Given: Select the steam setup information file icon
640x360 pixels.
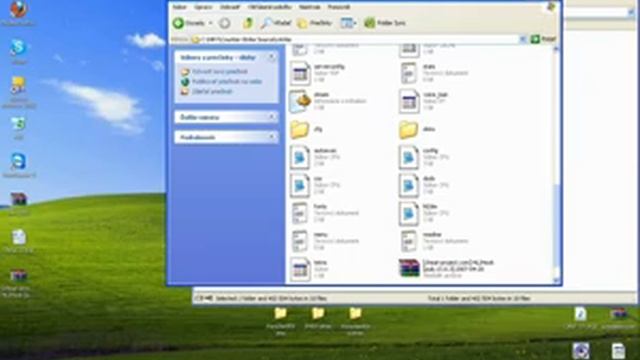Looking at the screenshot, I should point(300,101).
